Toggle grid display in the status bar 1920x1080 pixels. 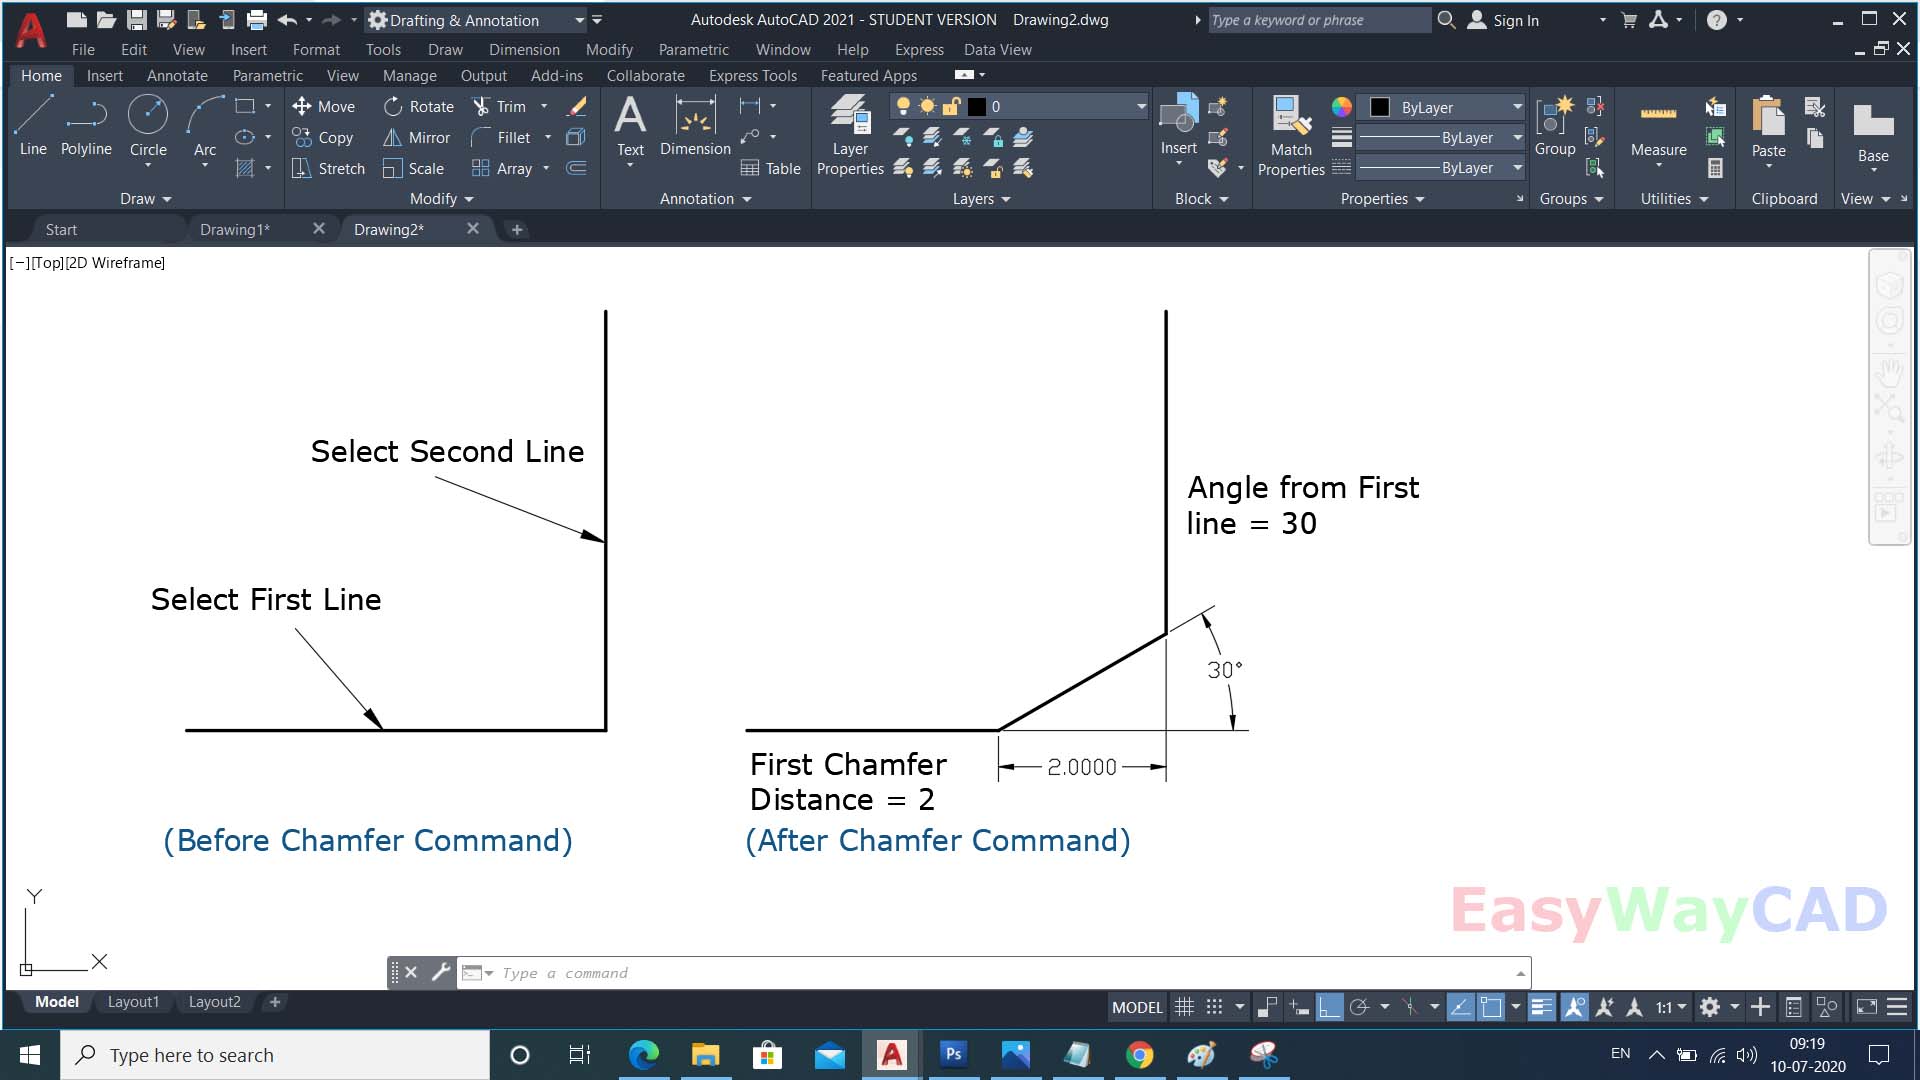[x=1185, y=1007]
